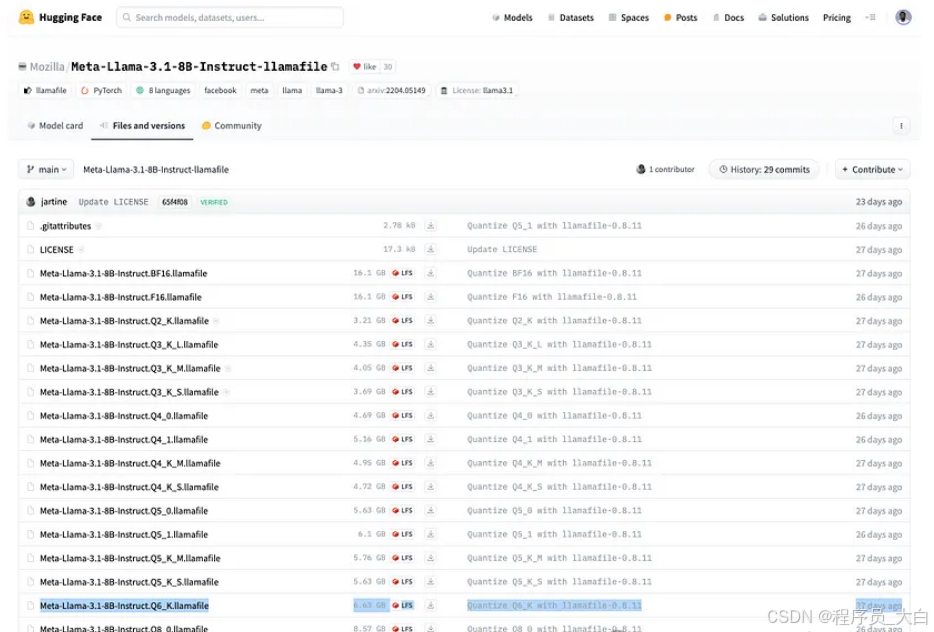Expand the 8 languages tag
Screen dimensions: 934x632
[x=163, y=91]
